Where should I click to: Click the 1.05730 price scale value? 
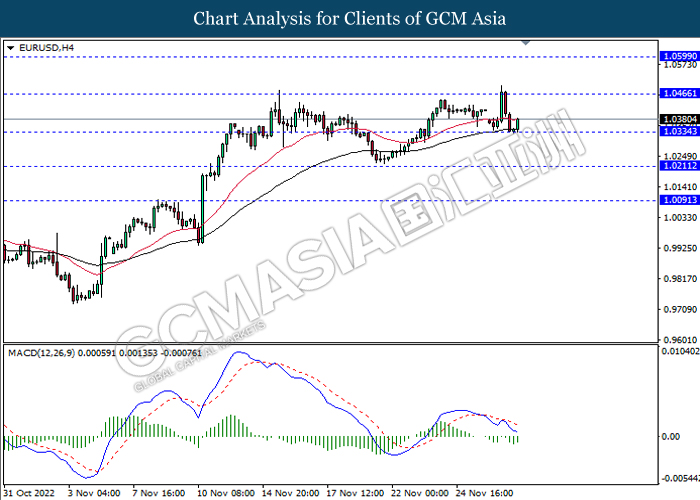pyautogui.click(x=680, y=65)
